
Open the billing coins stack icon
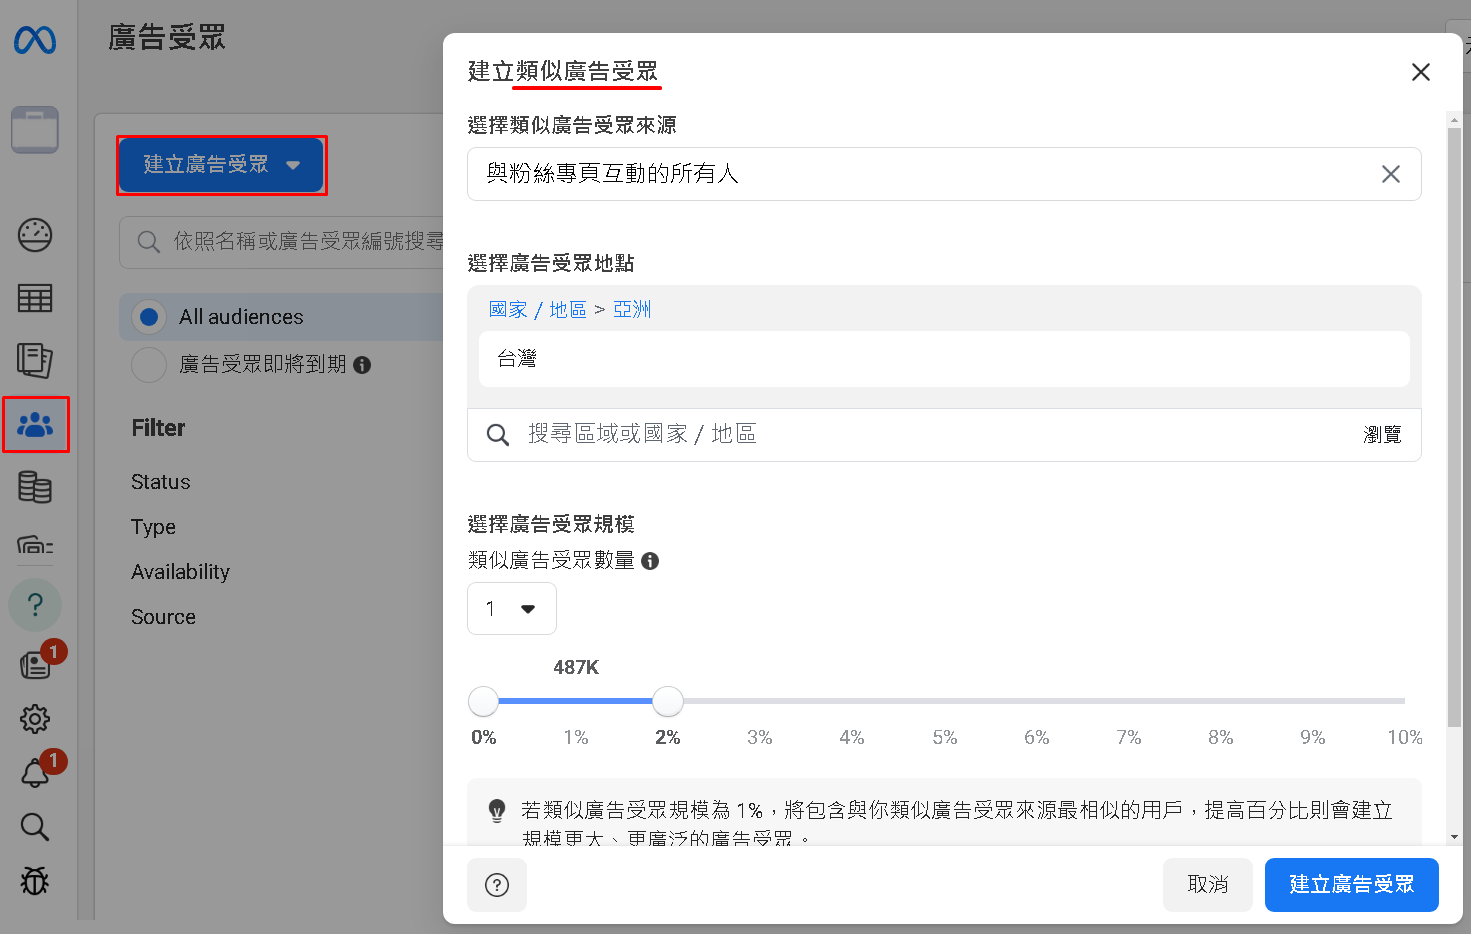coord(35,488)
